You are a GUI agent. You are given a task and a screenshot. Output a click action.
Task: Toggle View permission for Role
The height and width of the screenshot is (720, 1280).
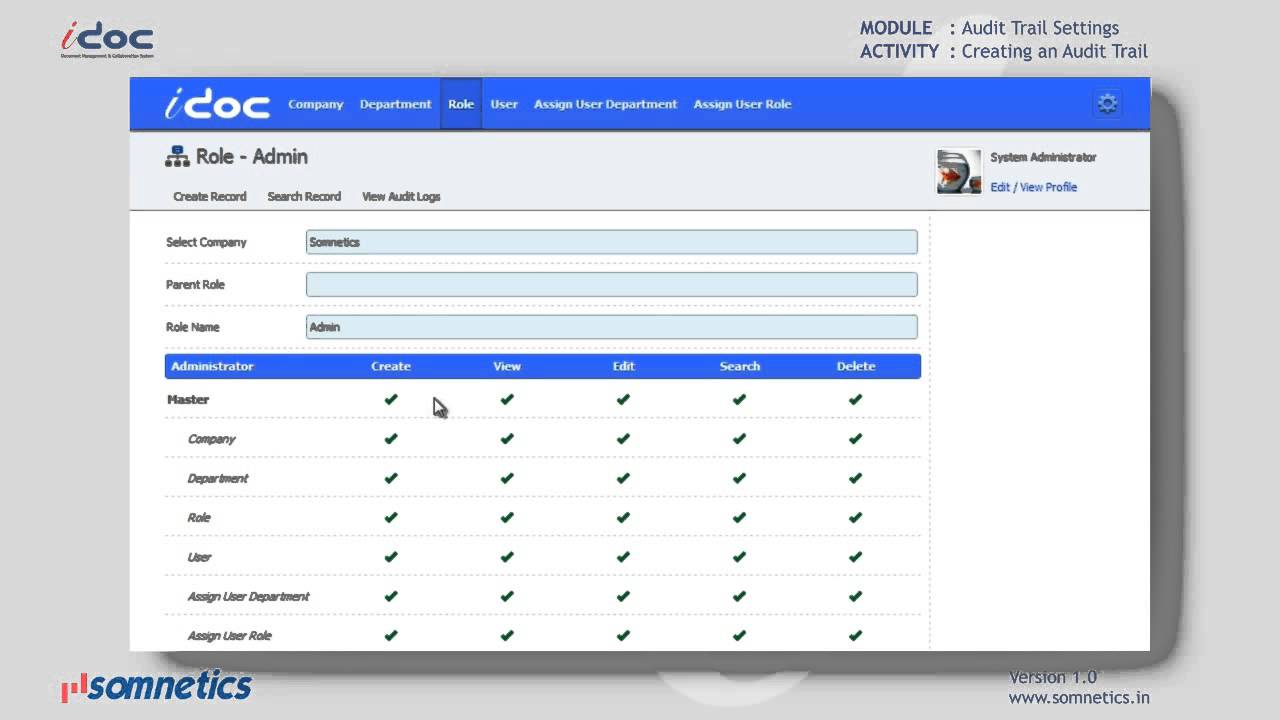pyautogui.click(x=507, y=517)
